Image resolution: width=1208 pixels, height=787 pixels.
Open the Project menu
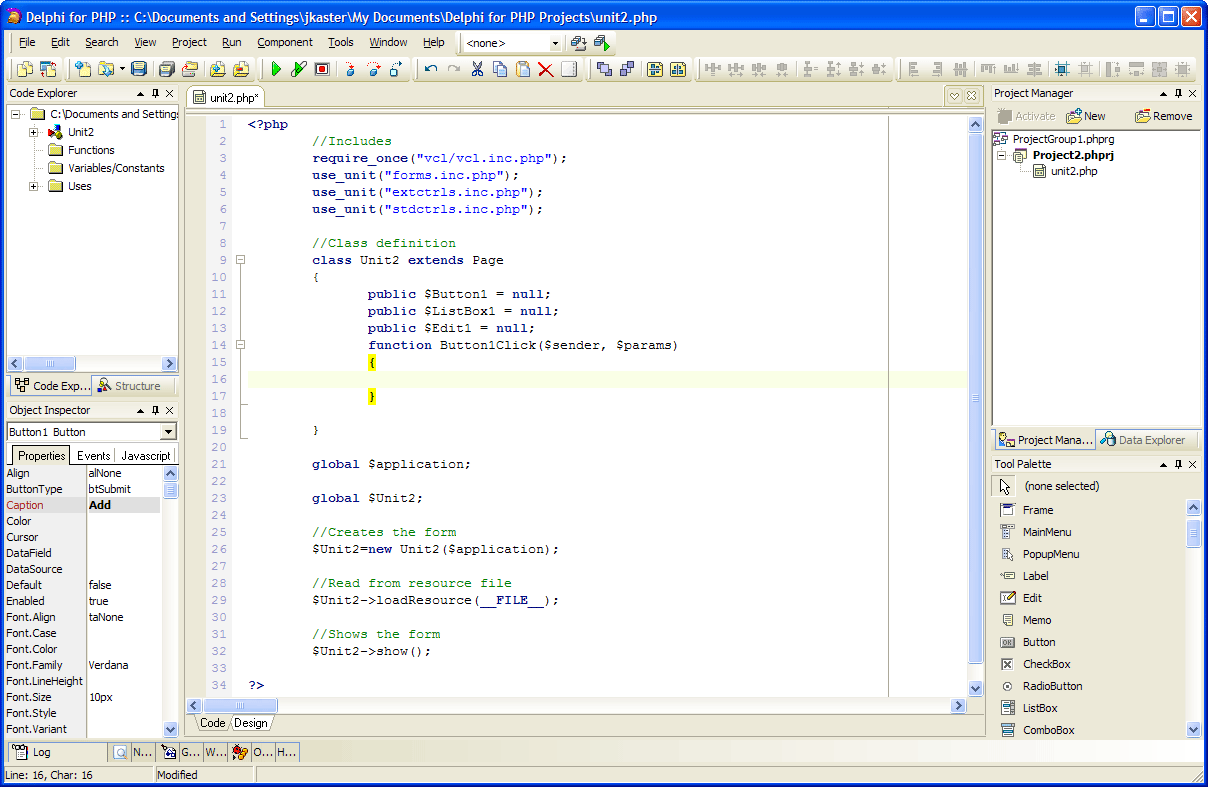click(x=189, y=42)
